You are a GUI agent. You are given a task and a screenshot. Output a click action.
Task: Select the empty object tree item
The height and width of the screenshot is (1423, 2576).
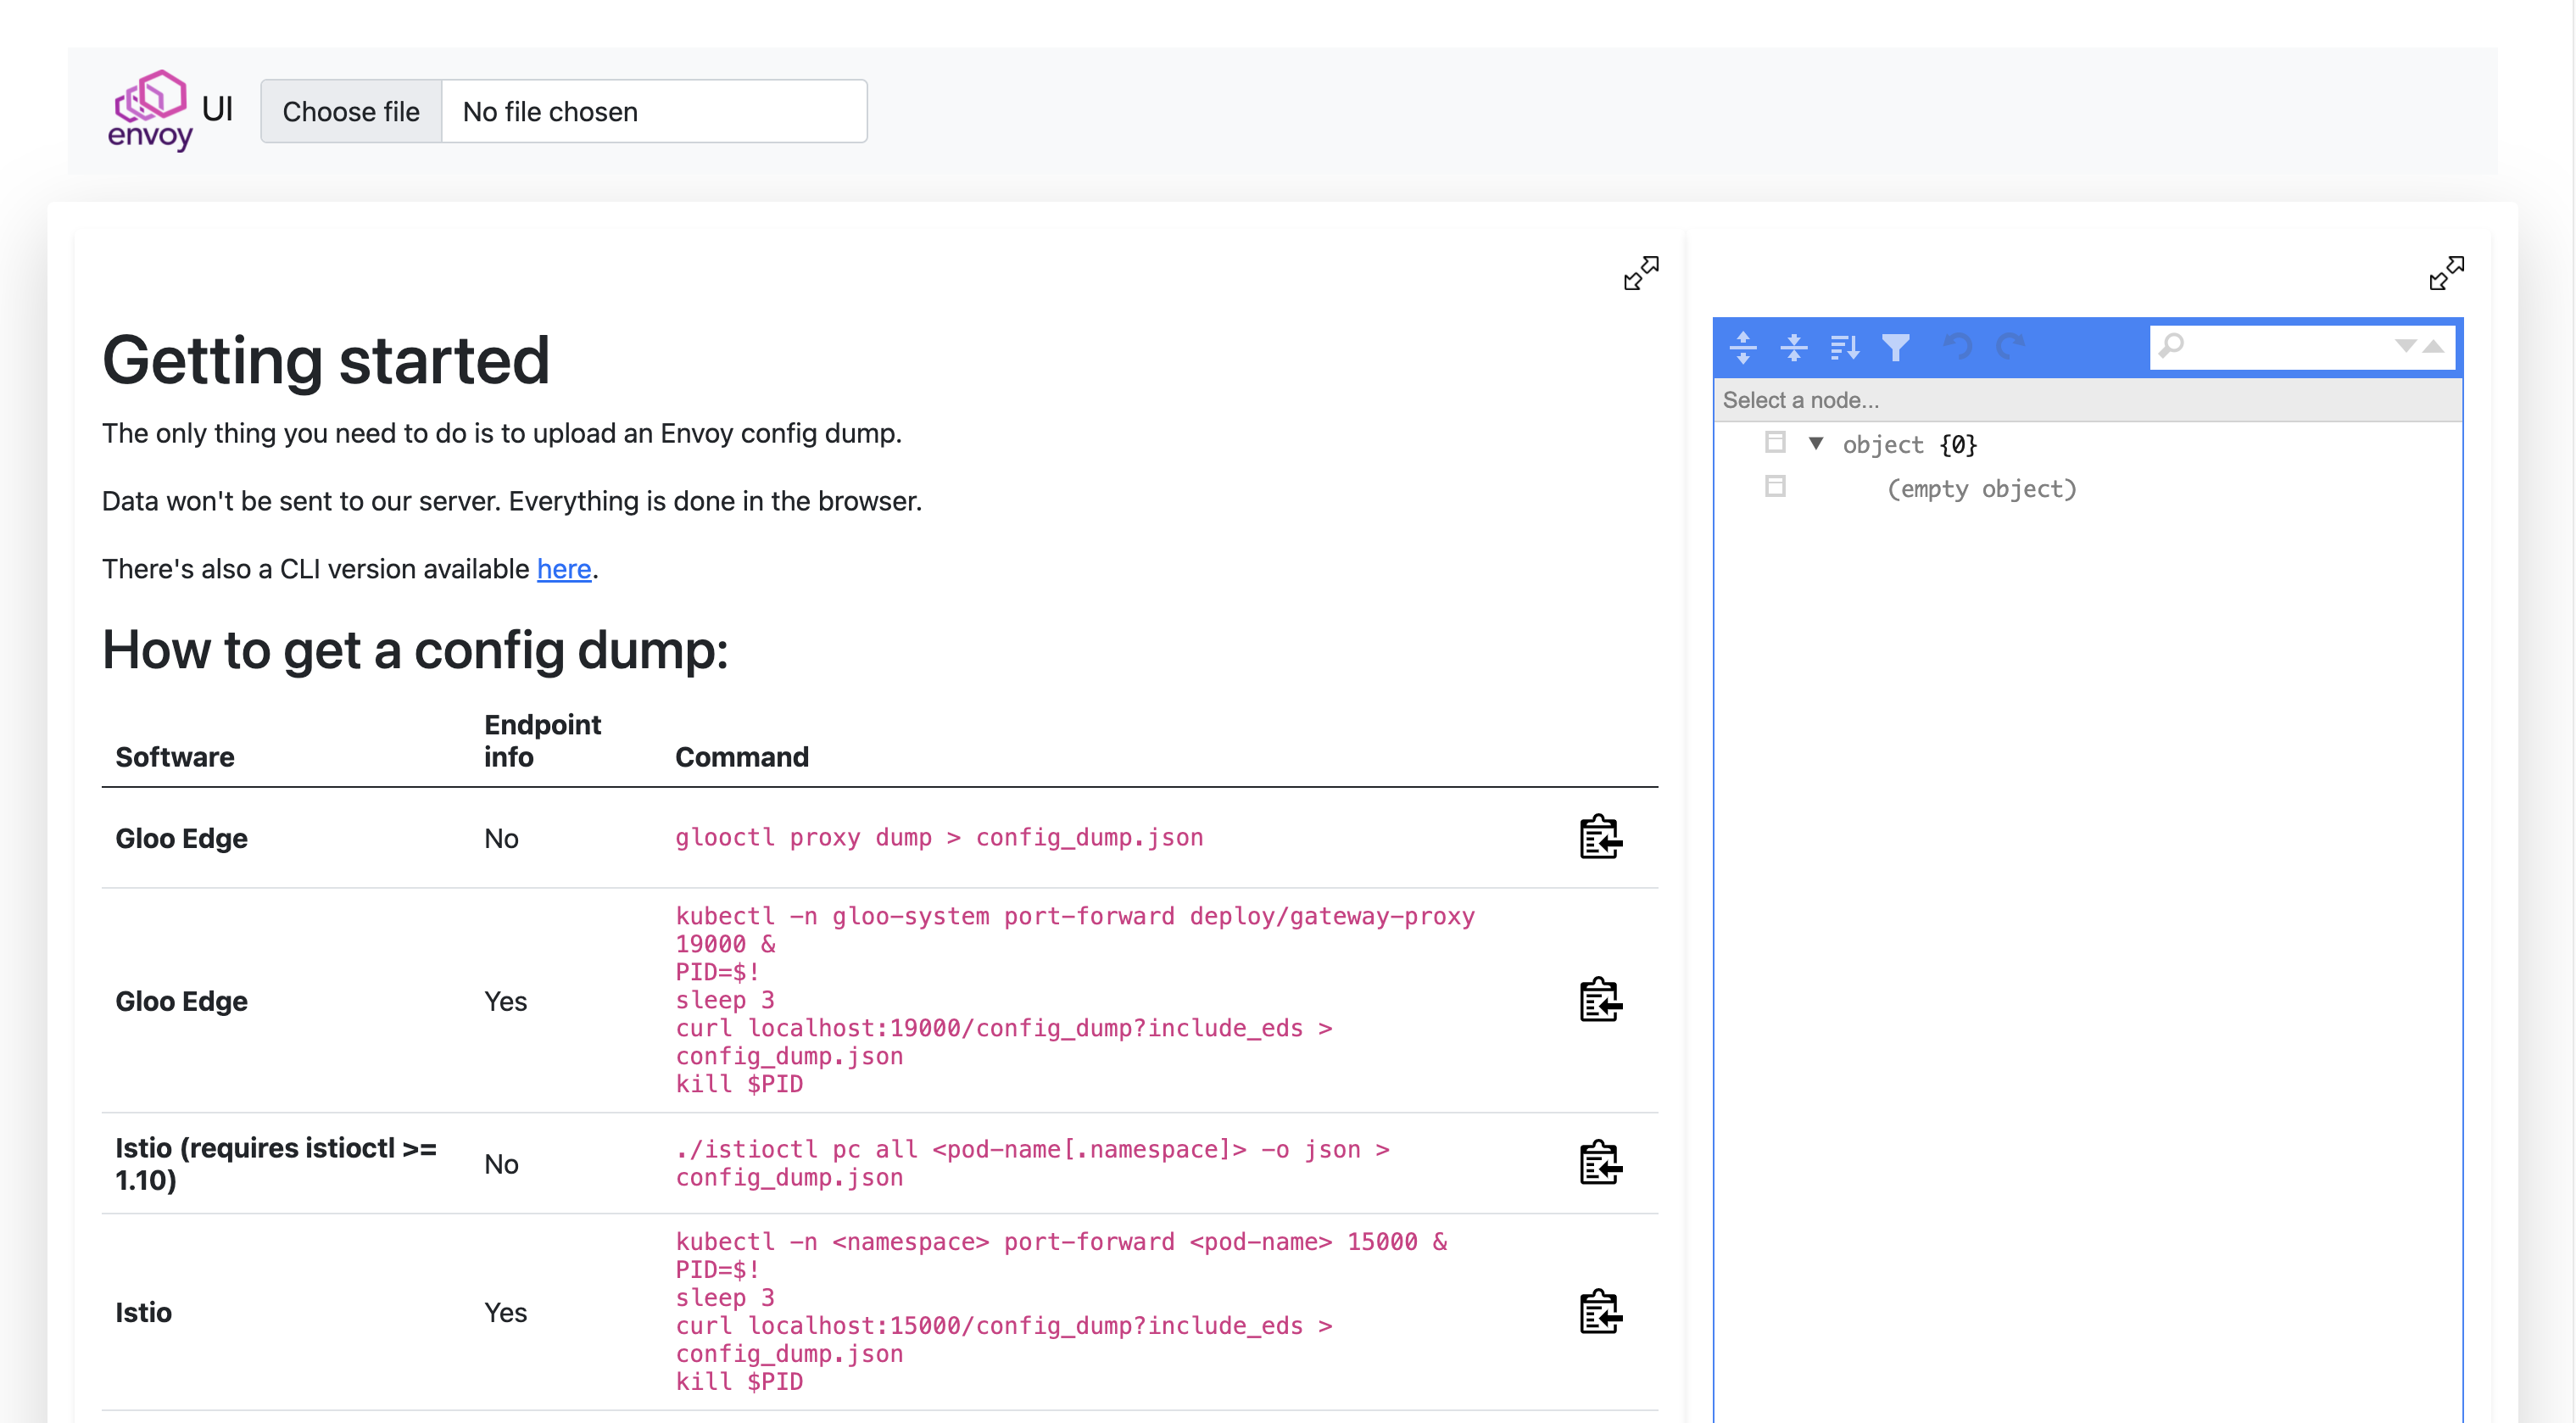[1979, 487]
